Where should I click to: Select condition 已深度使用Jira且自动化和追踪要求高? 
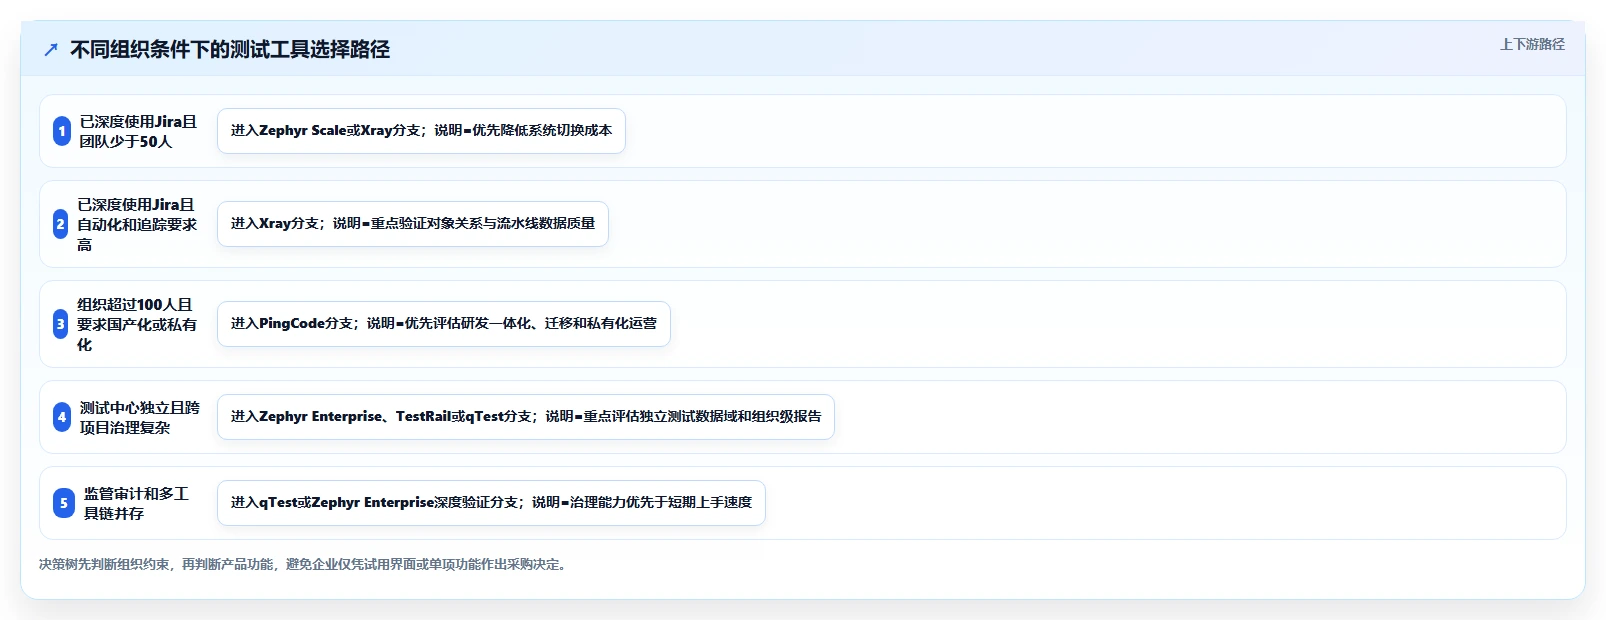click(x=137, y=224)
